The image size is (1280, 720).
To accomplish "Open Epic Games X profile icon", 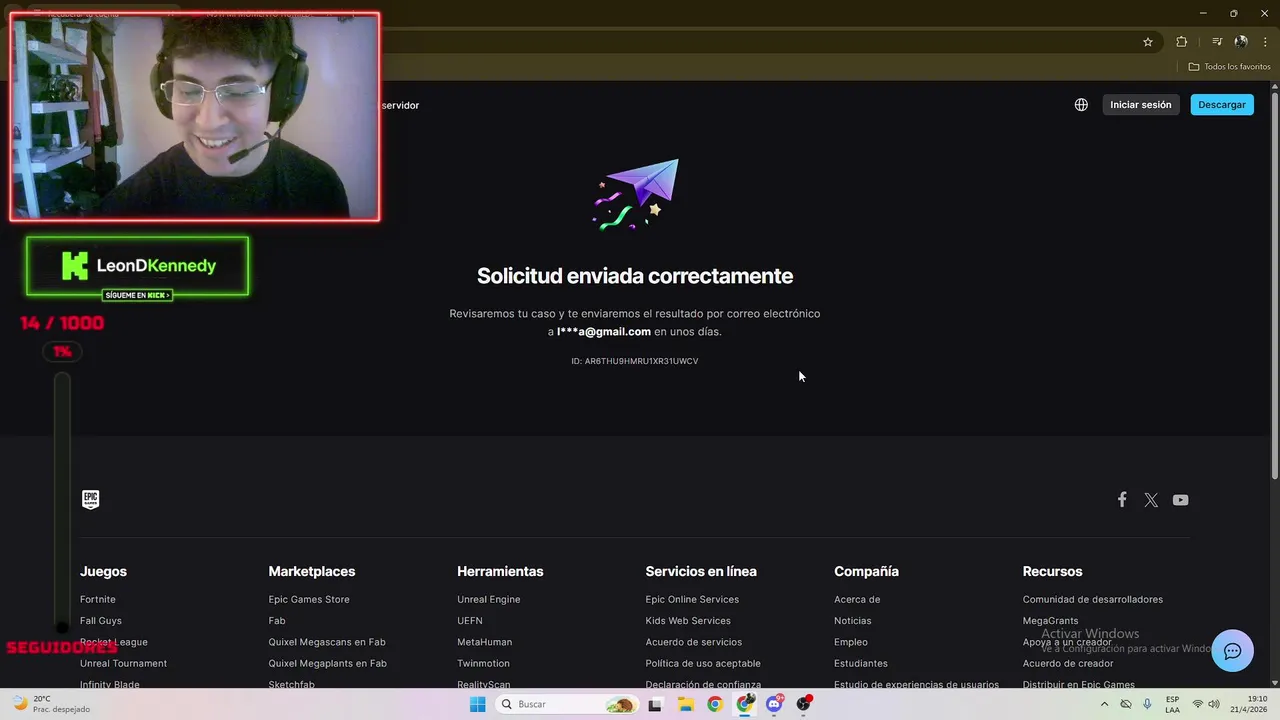I will (x=1151, y=499).
